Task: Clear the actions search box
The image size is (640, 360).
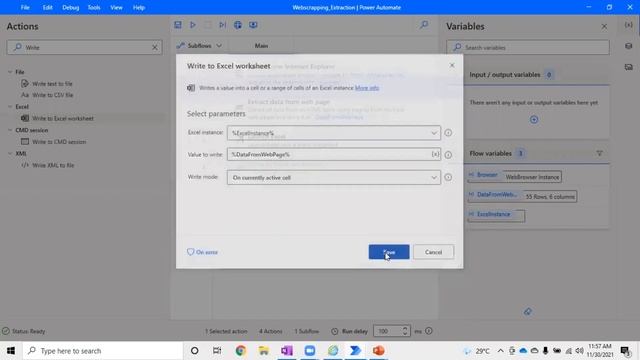Action: tap(155, 47)
